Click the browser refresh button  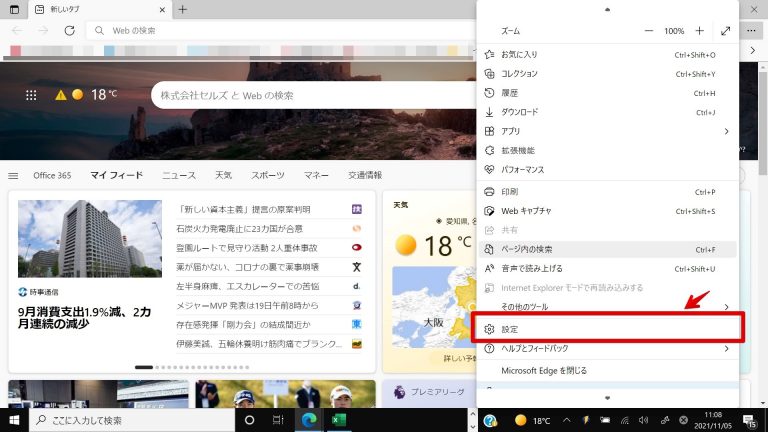pyautogui.click(x=70, y=30)
